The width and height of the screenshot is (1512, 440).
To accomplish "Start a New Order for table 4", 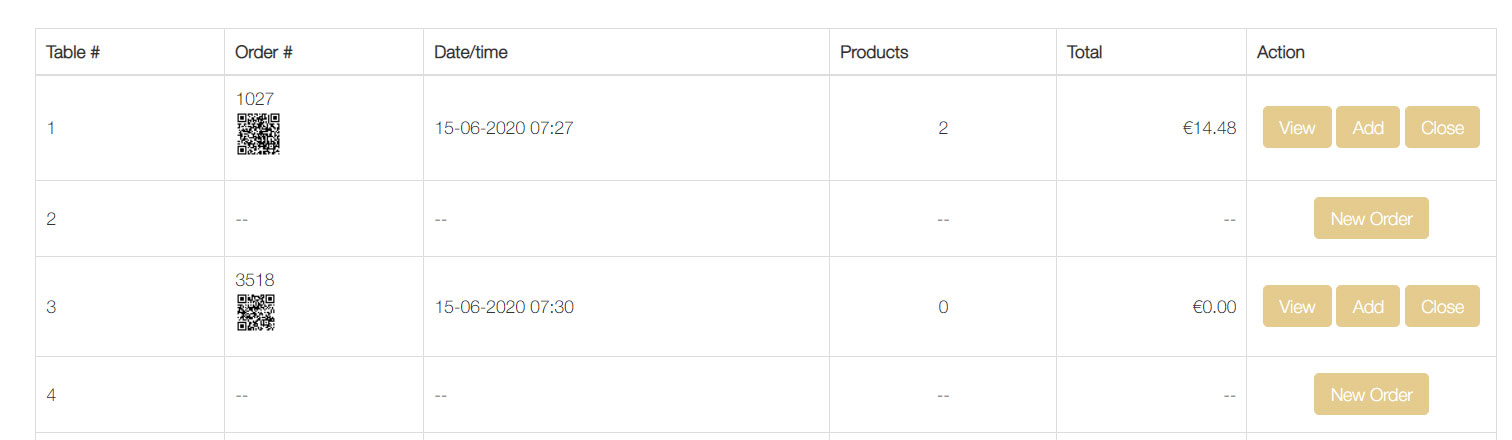I will pos(1371,394).
